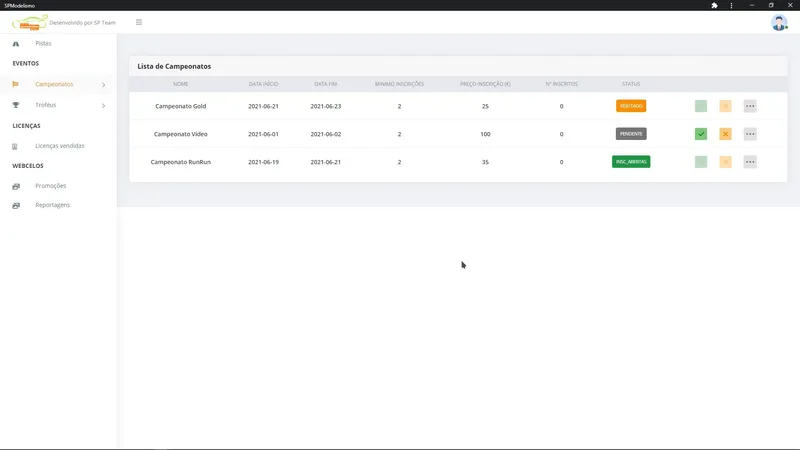
Task: Click the Campeonatos flag icon
Action: (x=15, y=84)
